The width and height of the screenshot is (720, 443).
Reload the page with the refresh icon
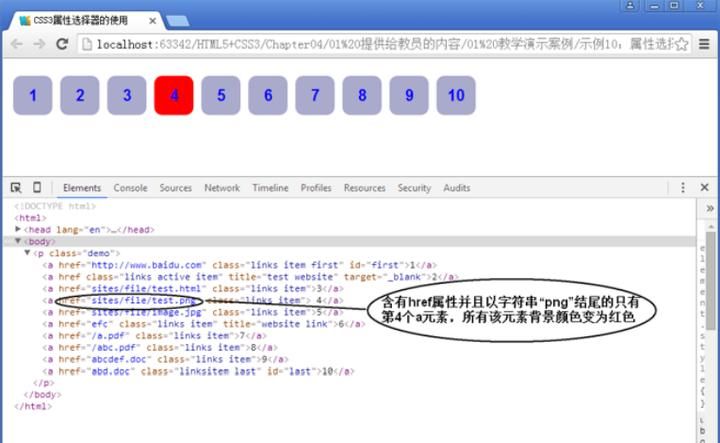tap(62, 44)
